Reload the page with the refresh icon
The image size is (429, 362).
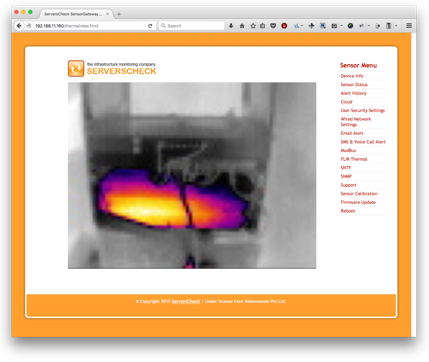[x=150, y=26]
